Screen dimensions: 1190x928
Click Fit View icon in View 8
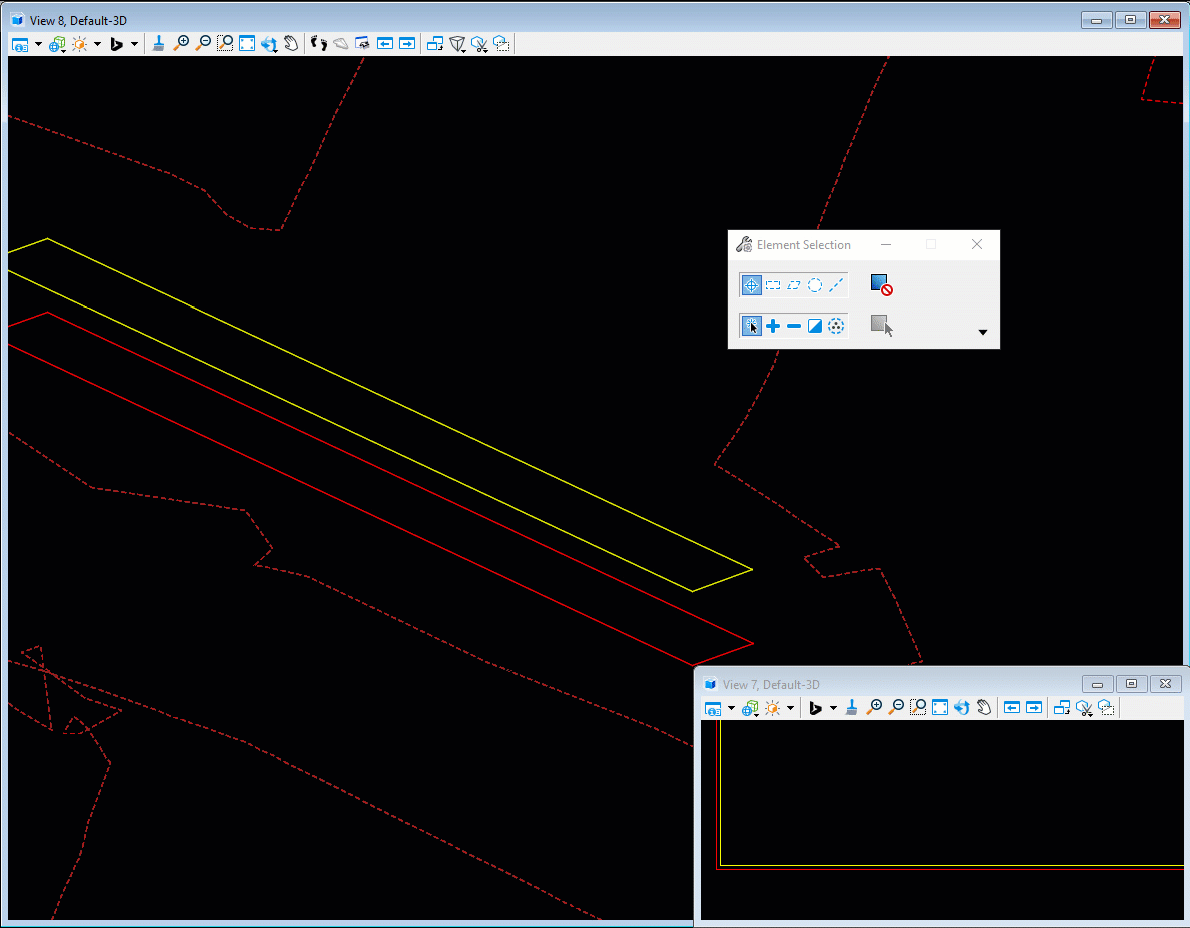coord(247,44)
